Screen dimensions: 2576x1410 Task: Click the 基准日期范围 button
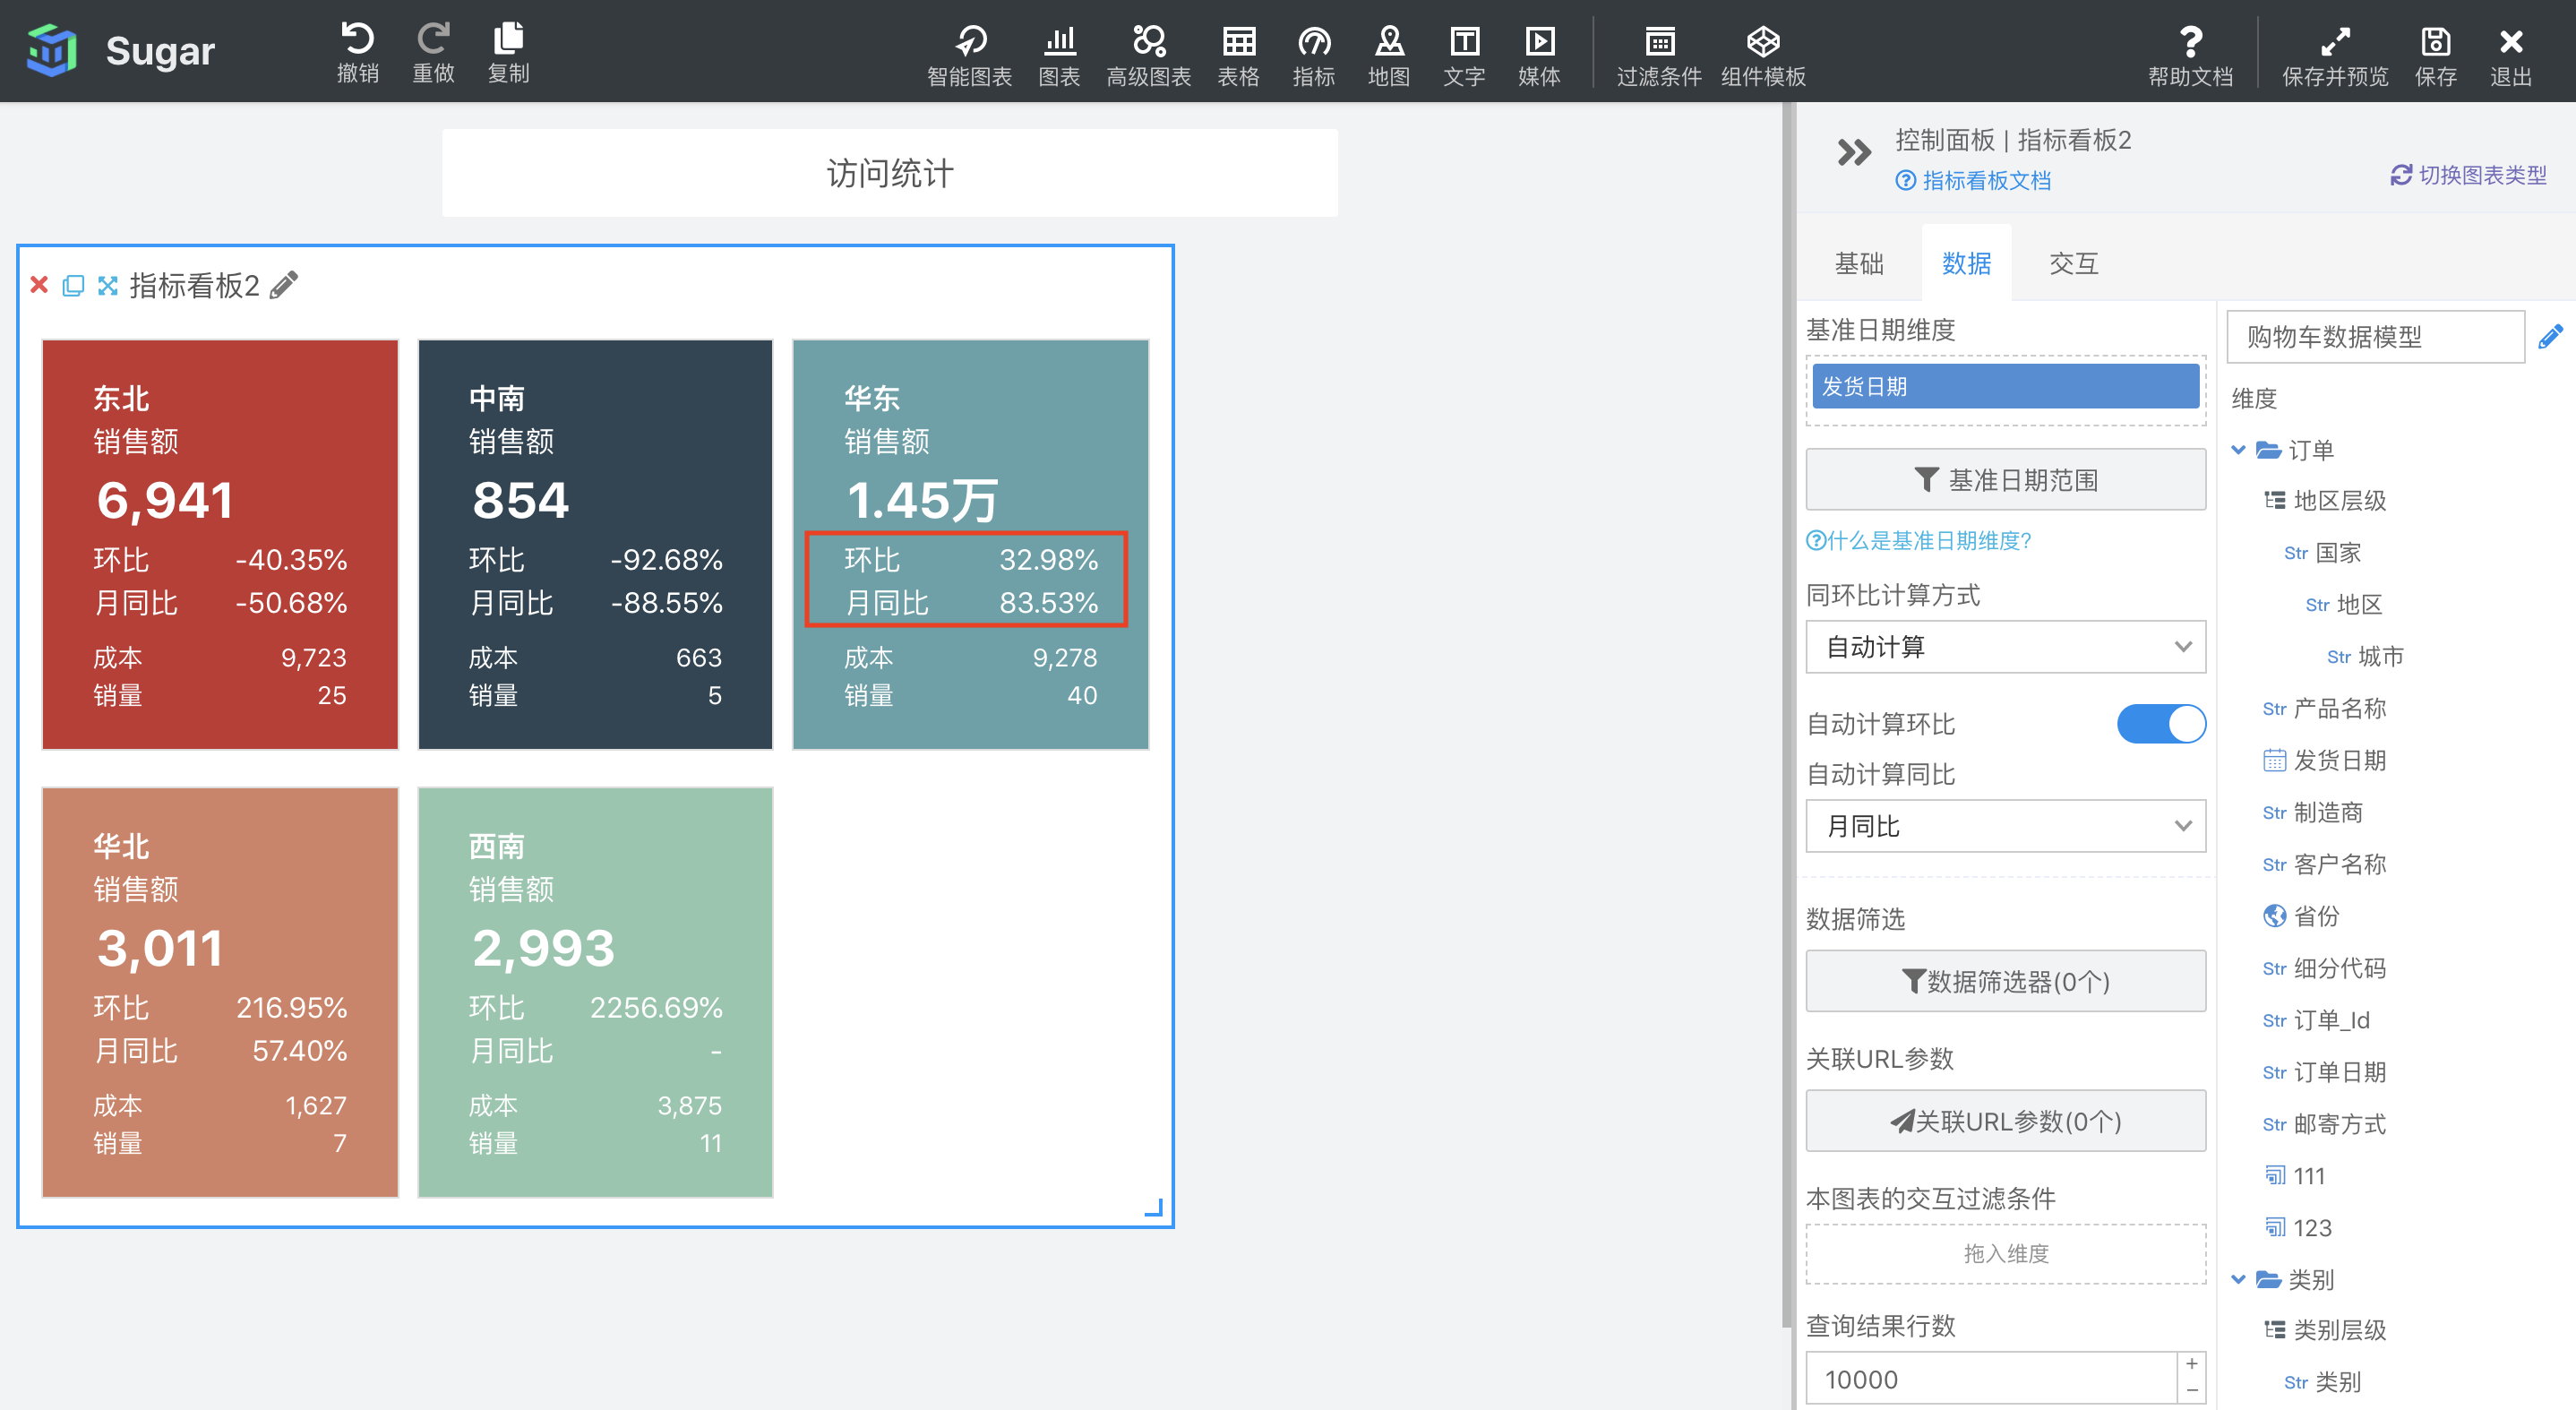(x=2005, y=480)
